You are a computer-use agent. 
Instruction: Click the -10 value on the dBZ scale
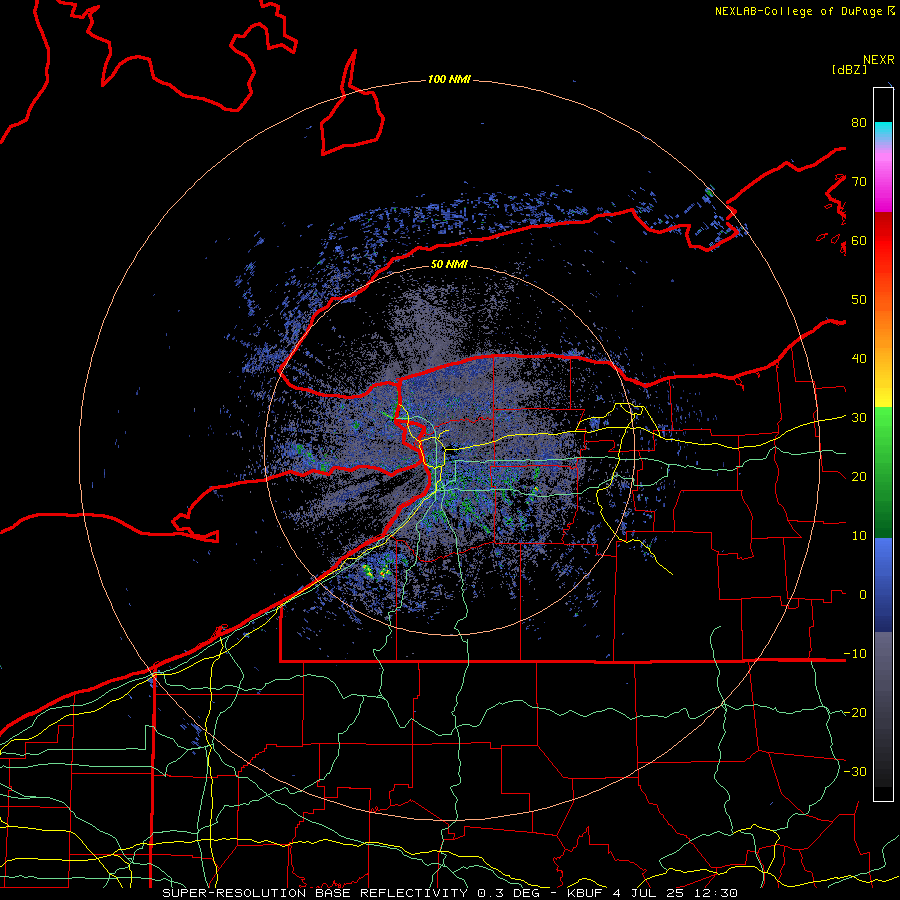pos(855,654)
